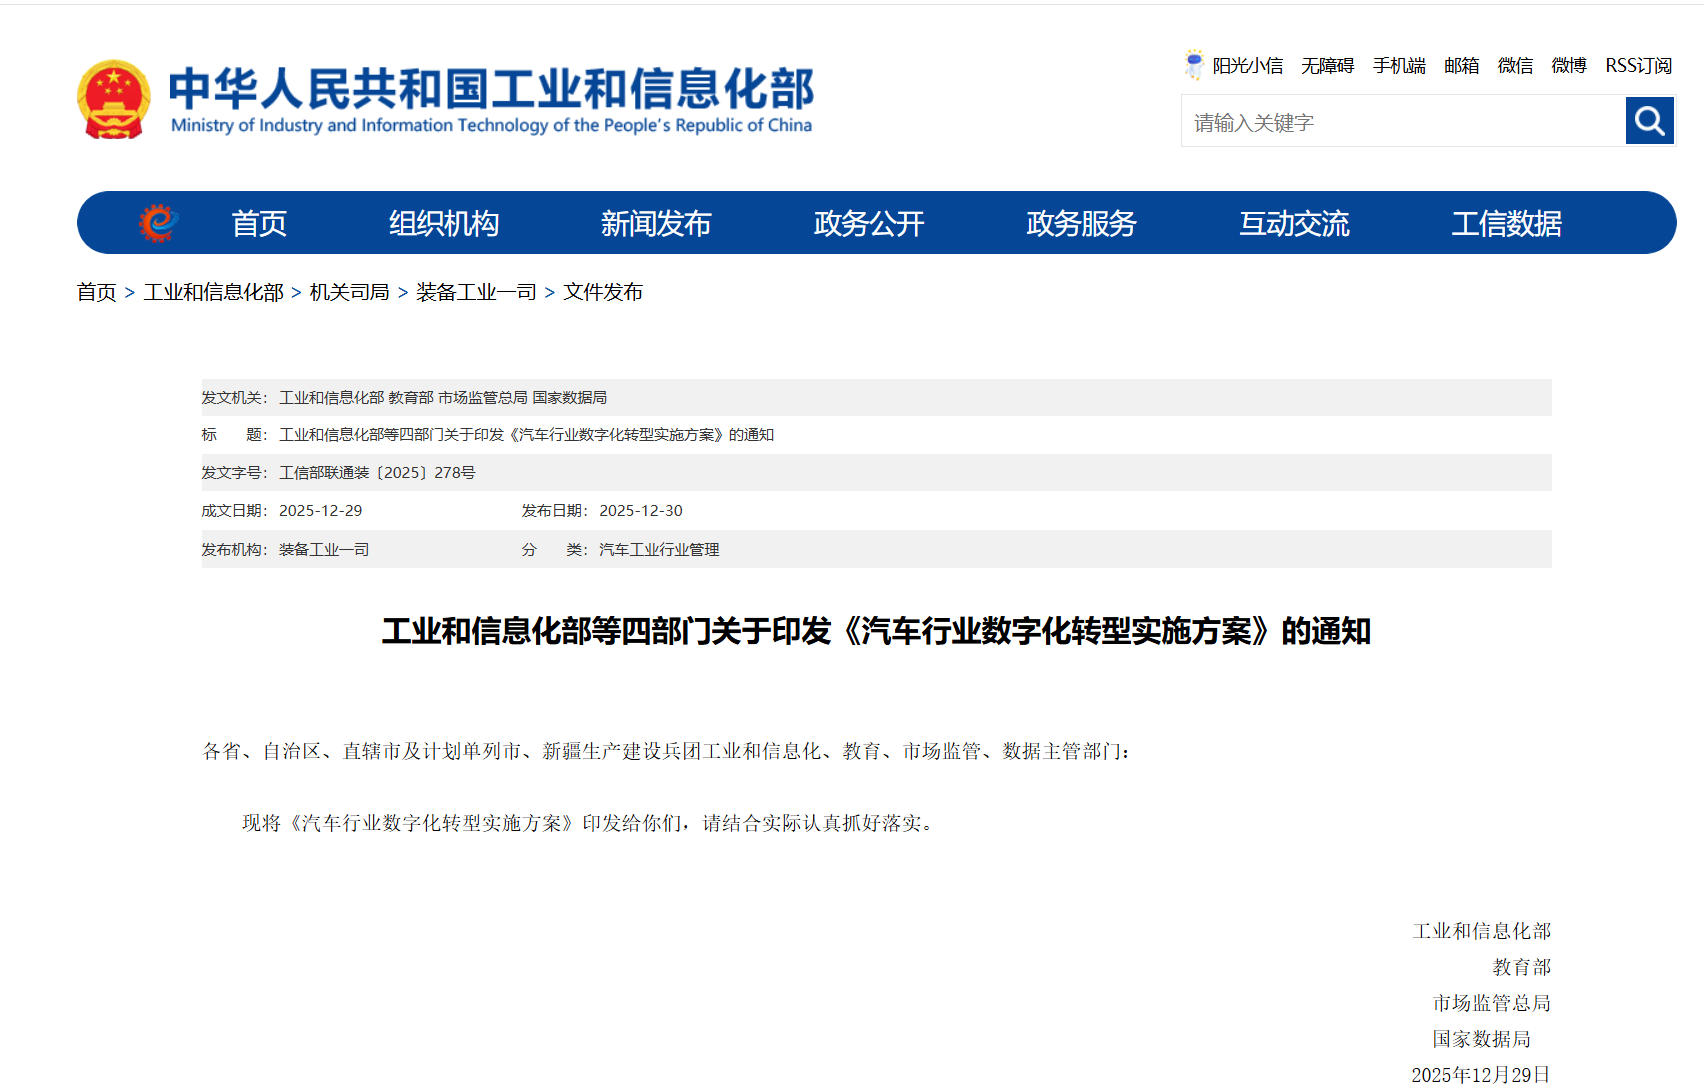1704x1090 pixels.
Task: Open the 手机端 mobile version link
Action: (1399, 66)
